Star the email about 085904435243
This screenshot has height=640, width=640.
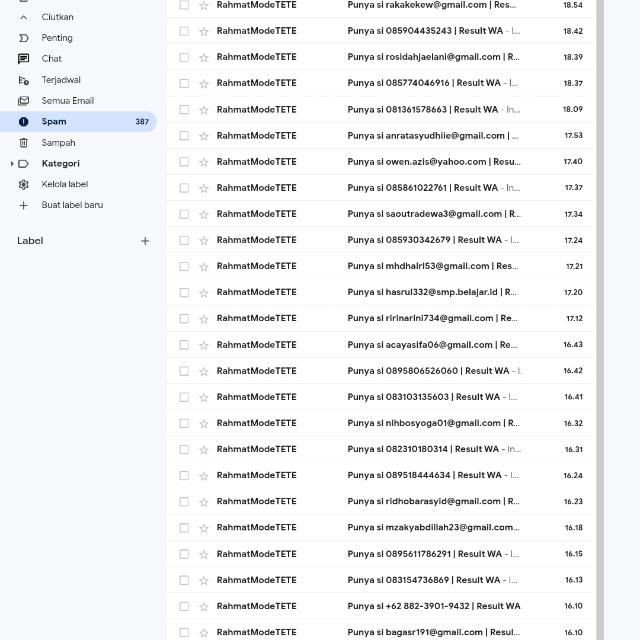click(204, 31)
